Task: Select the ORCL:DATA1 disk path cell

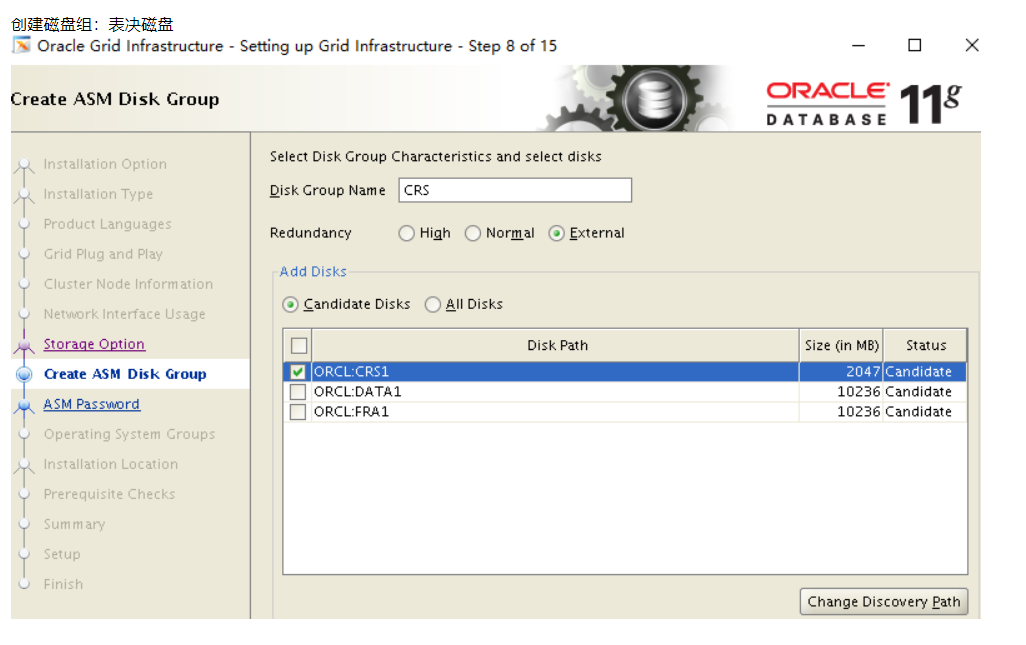Action: [x=555, y=392]
